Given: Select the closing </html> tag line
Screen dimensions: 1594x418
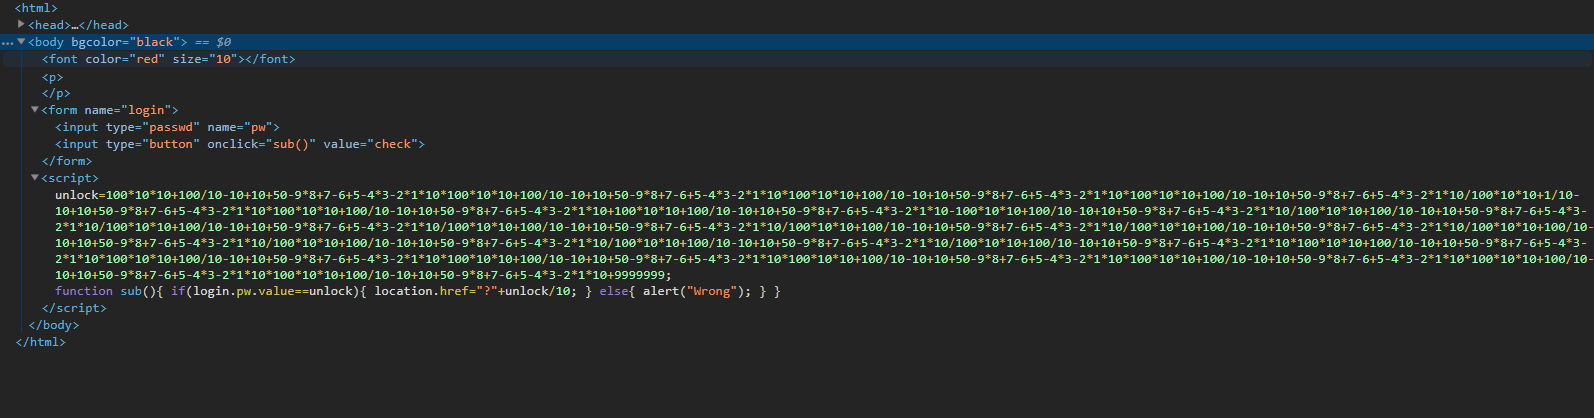Looking at the screenshot, I should click(x=40, y=342).
